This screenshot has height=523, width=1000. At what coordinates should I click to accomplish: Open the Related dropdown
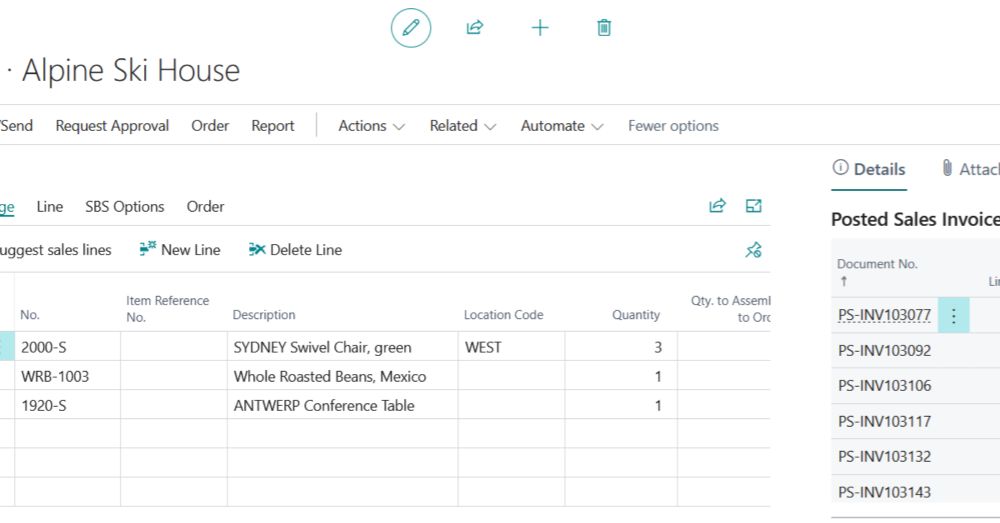462,126
